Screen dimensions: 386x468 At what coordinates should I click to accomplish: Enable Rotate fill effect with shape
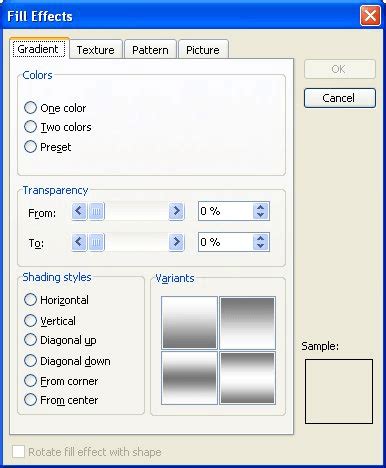[x=18, y=452]
